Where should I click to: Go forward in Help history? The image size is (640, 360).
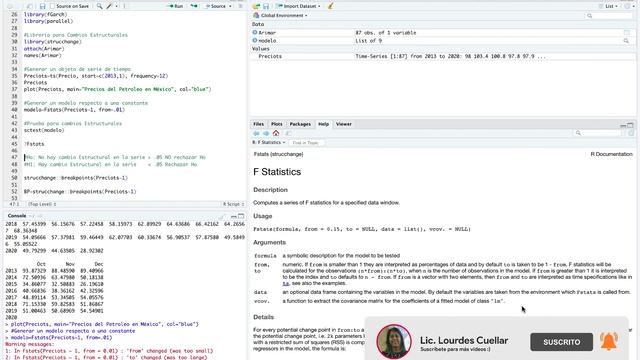pyautogui.click(x=266, y=133)
